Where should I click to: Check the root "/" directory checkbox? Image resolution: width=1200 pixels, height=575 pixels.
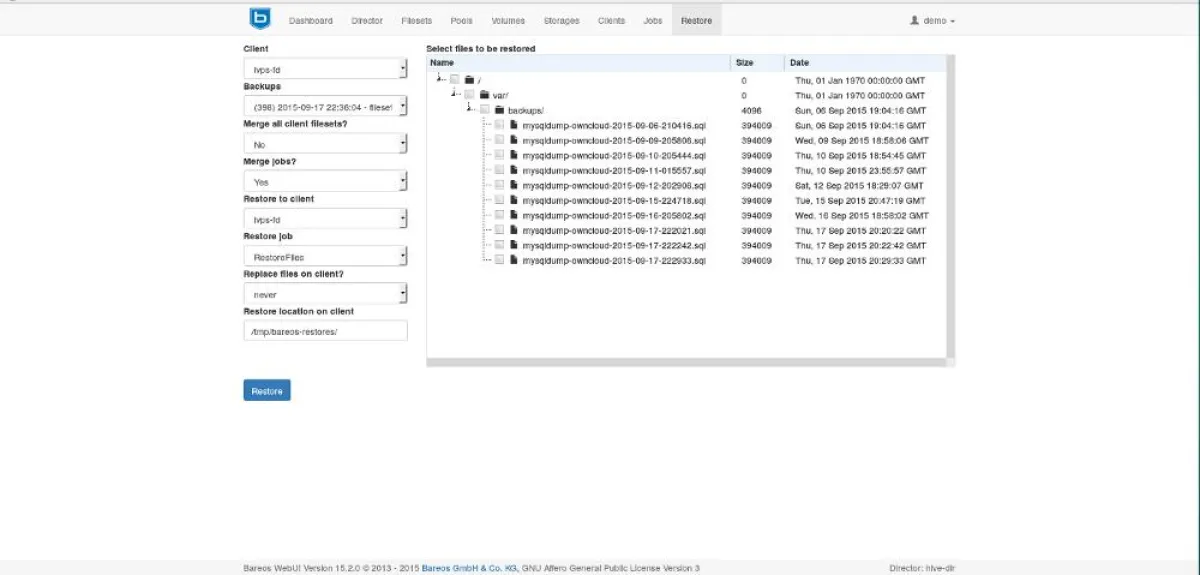(x=454, y=79)
